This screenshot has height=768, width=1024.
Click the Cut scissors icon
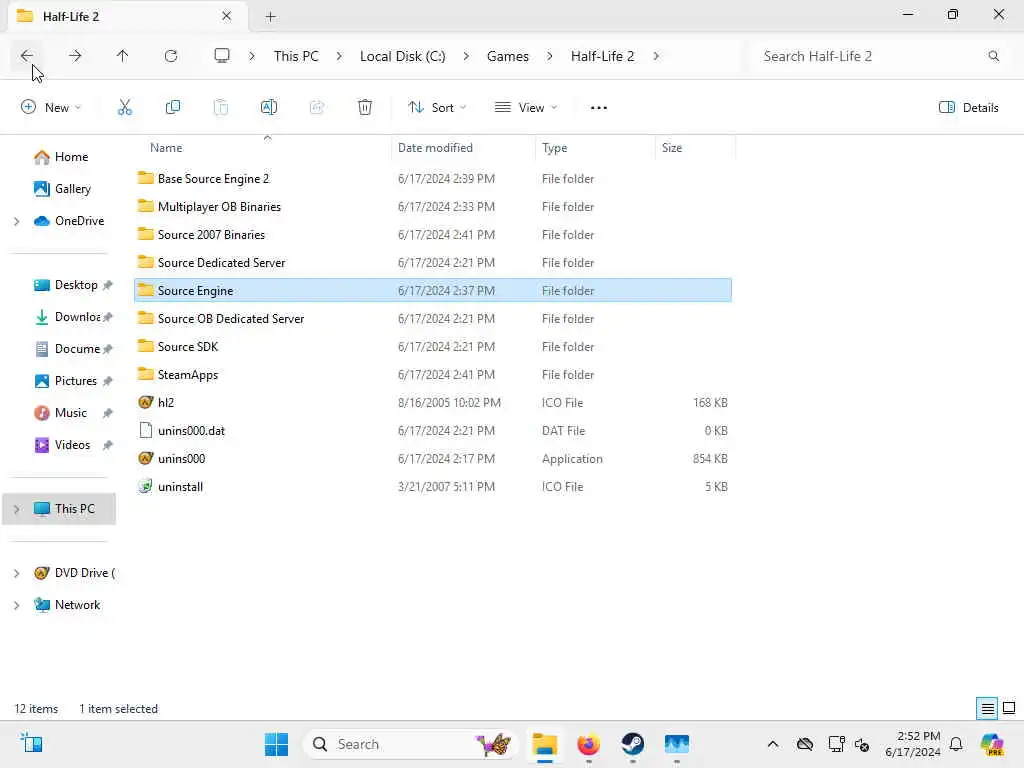125,108
